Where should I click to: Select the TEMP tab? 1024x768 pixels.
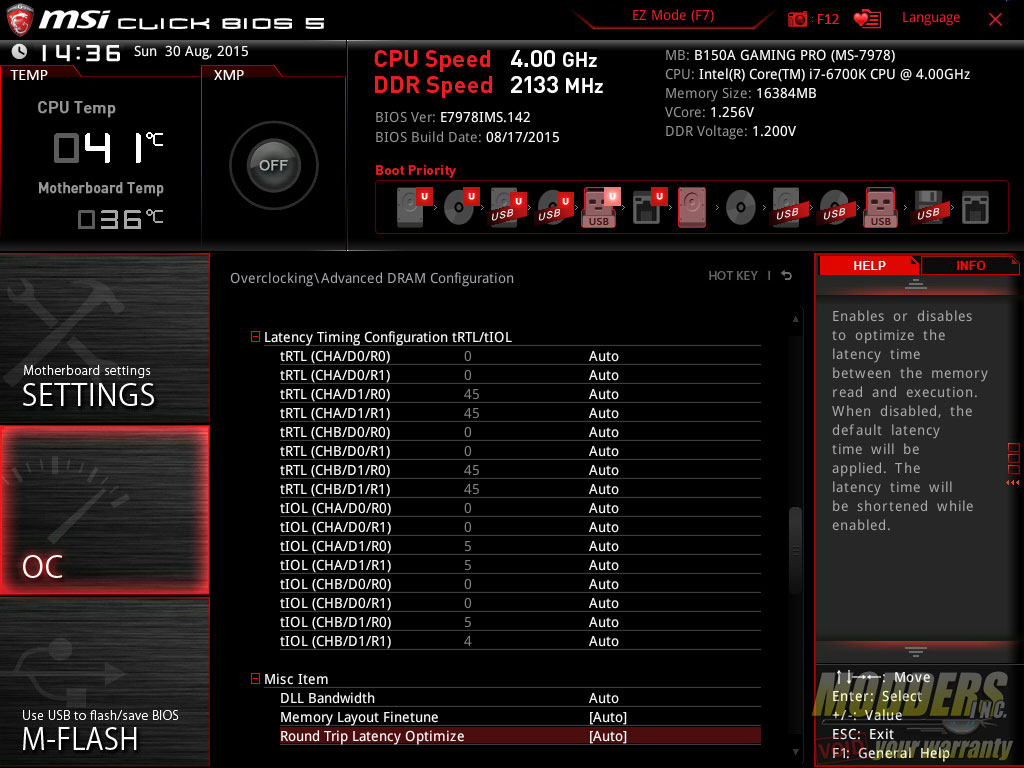29,75
